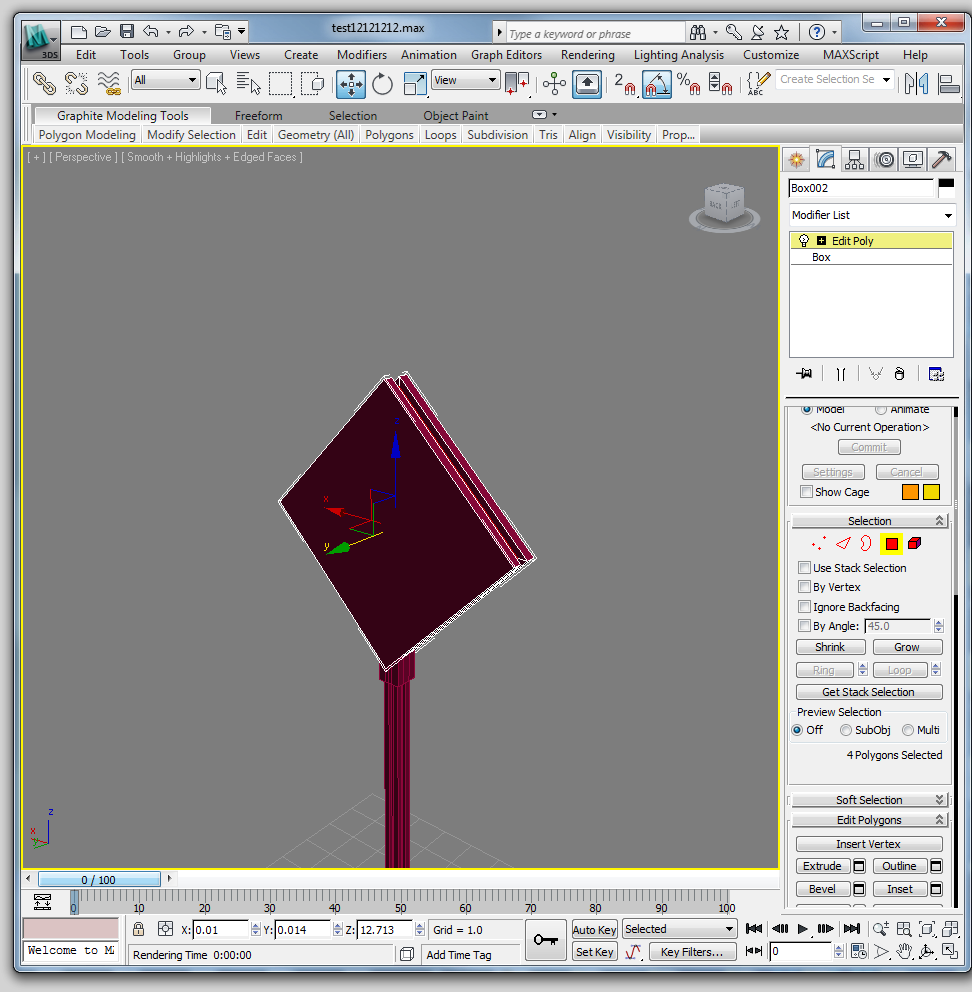972x992 pixels.
Task: Click the Extrude button
Action: click(822, 866)
